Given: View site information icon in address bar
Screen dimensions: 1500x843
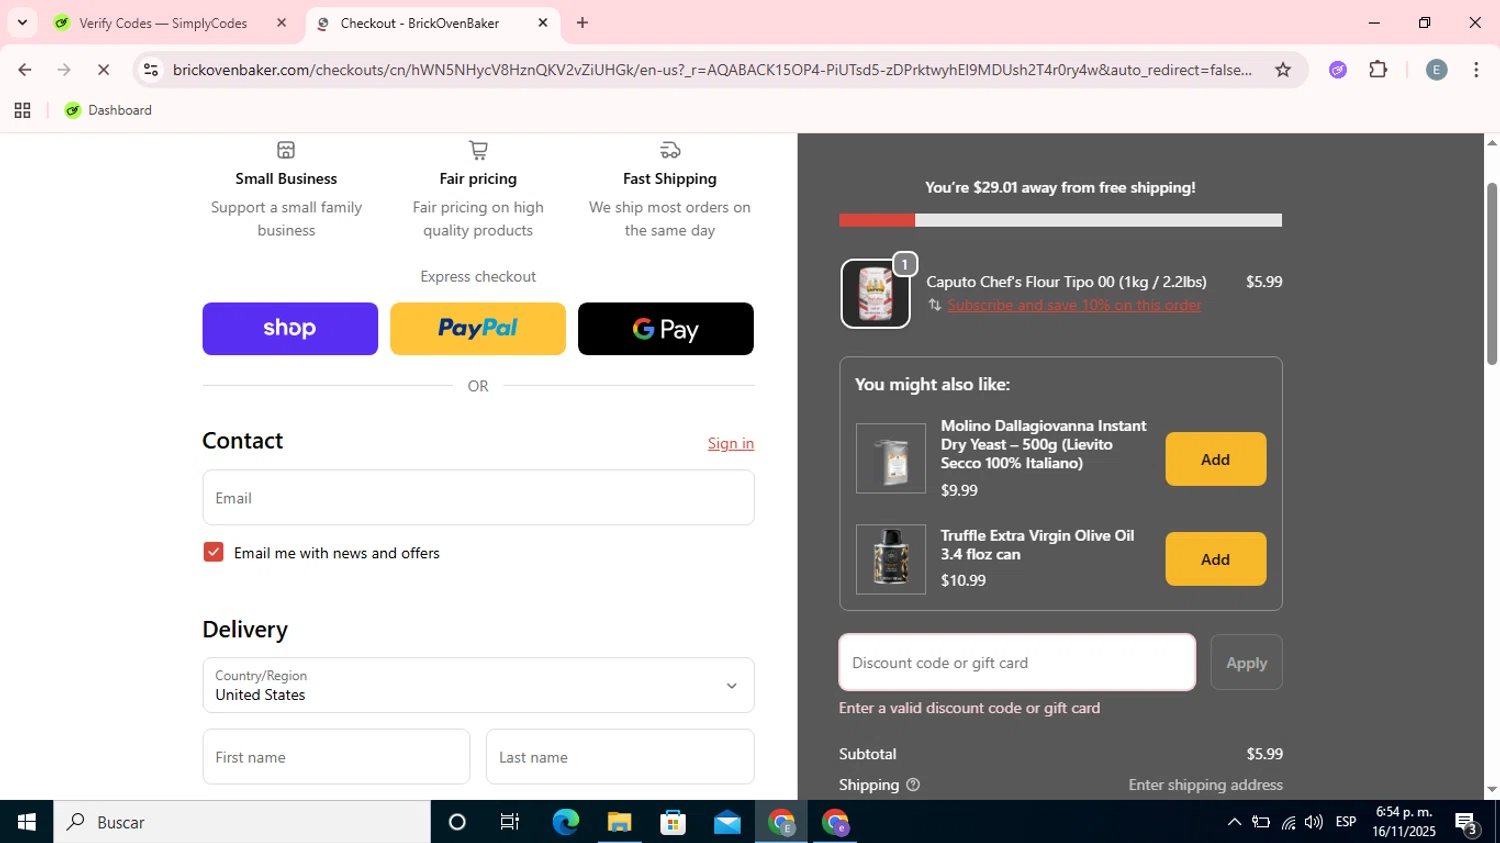Looking at the screenshot, I should [x=151, y=69].
